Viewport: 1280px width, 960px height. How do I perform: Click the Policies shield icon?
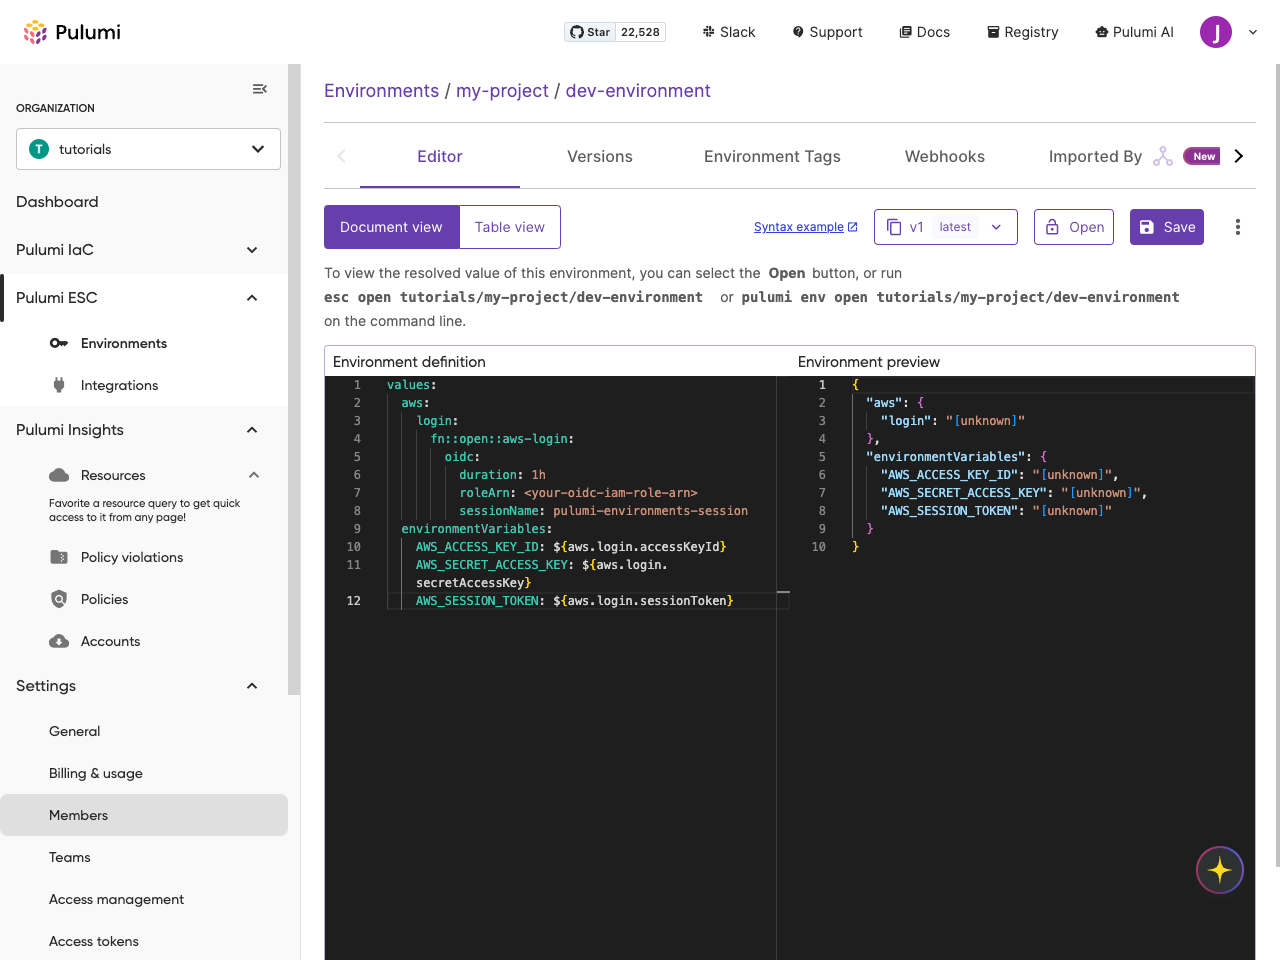coord(59,599)
